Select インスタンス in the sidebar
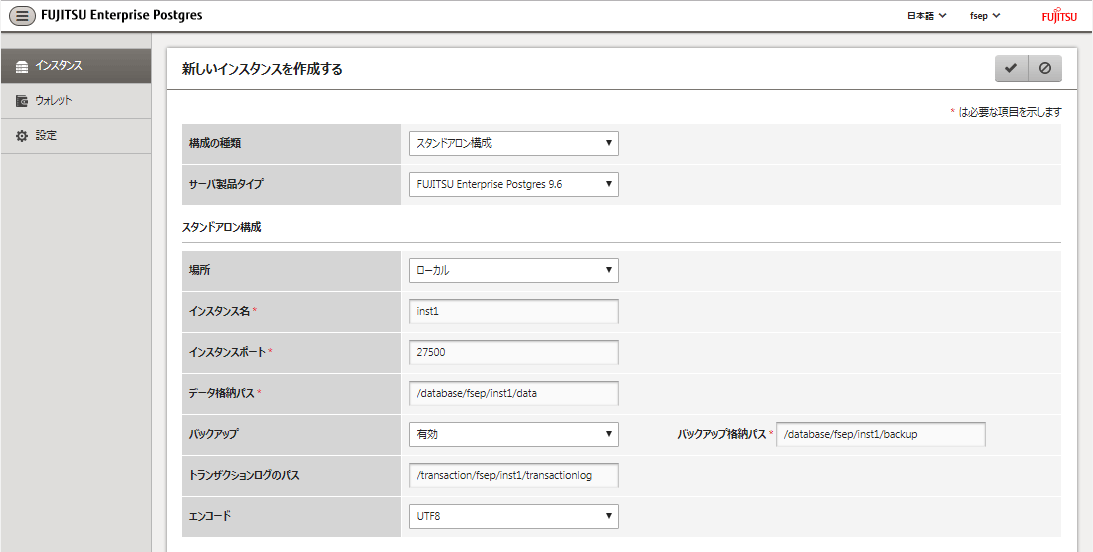This screenshot has width=1093, height=552. [x=76, y=66]
